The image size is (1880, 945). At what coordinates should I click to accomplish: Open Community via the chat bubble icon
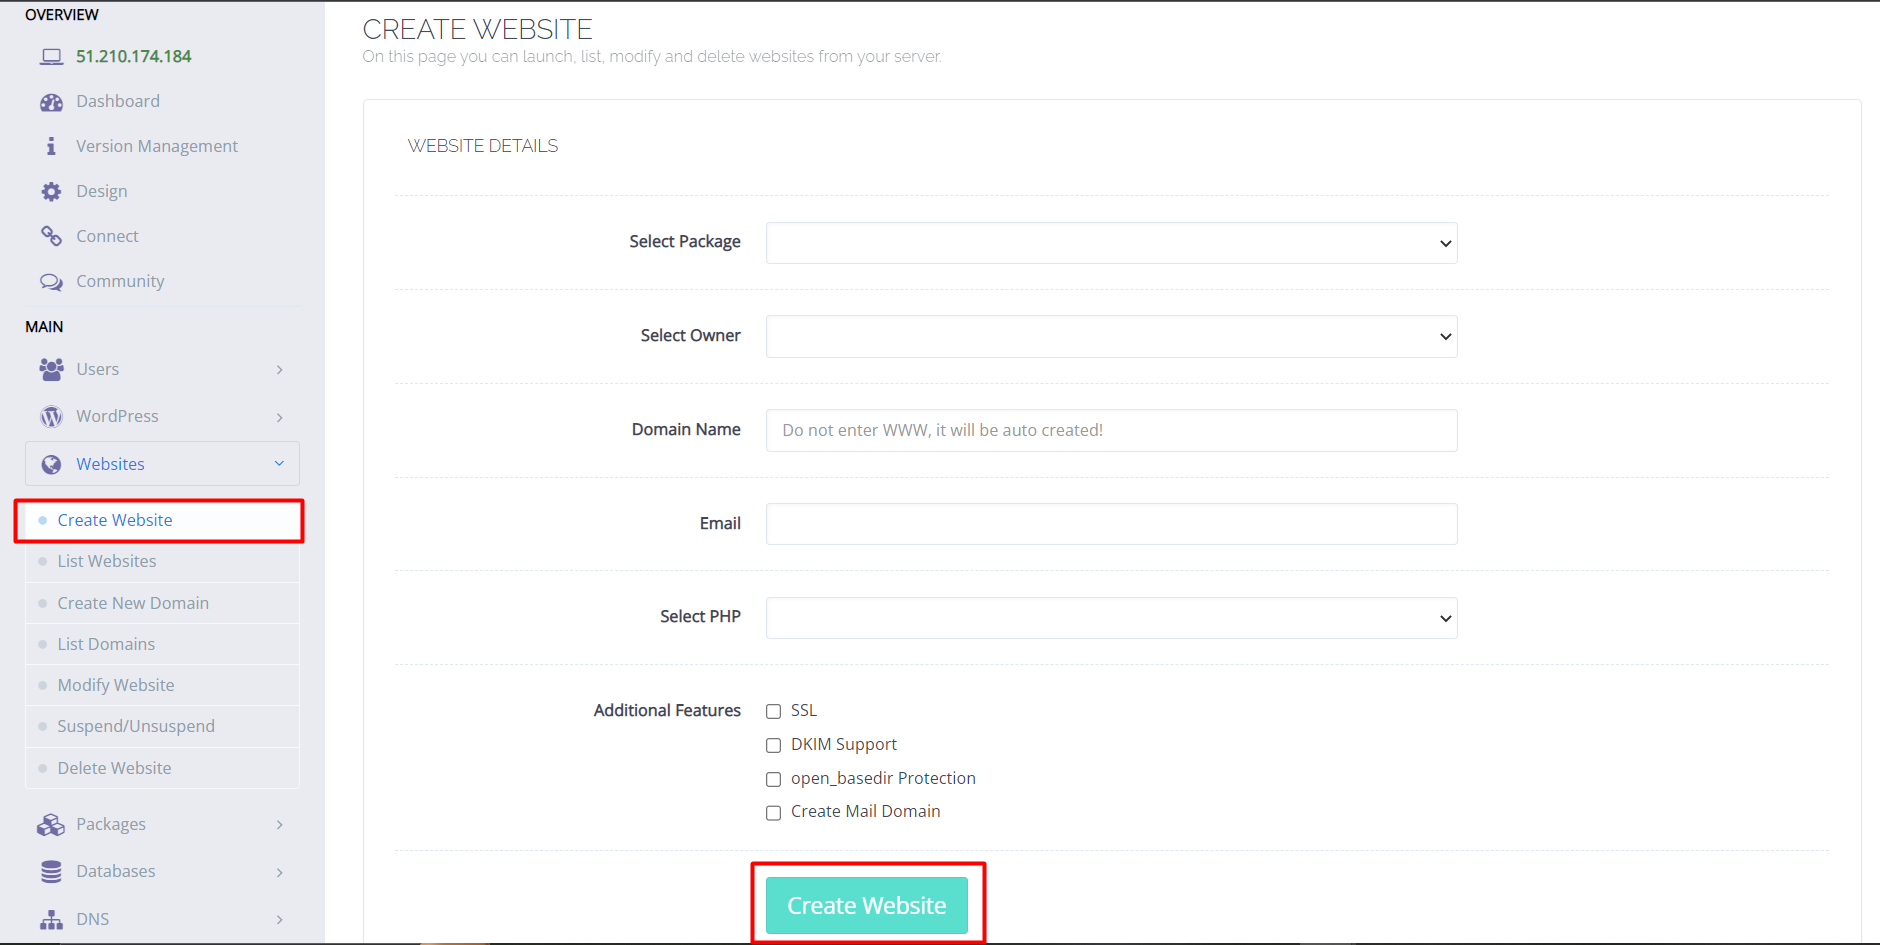click(x=51, y=281)
